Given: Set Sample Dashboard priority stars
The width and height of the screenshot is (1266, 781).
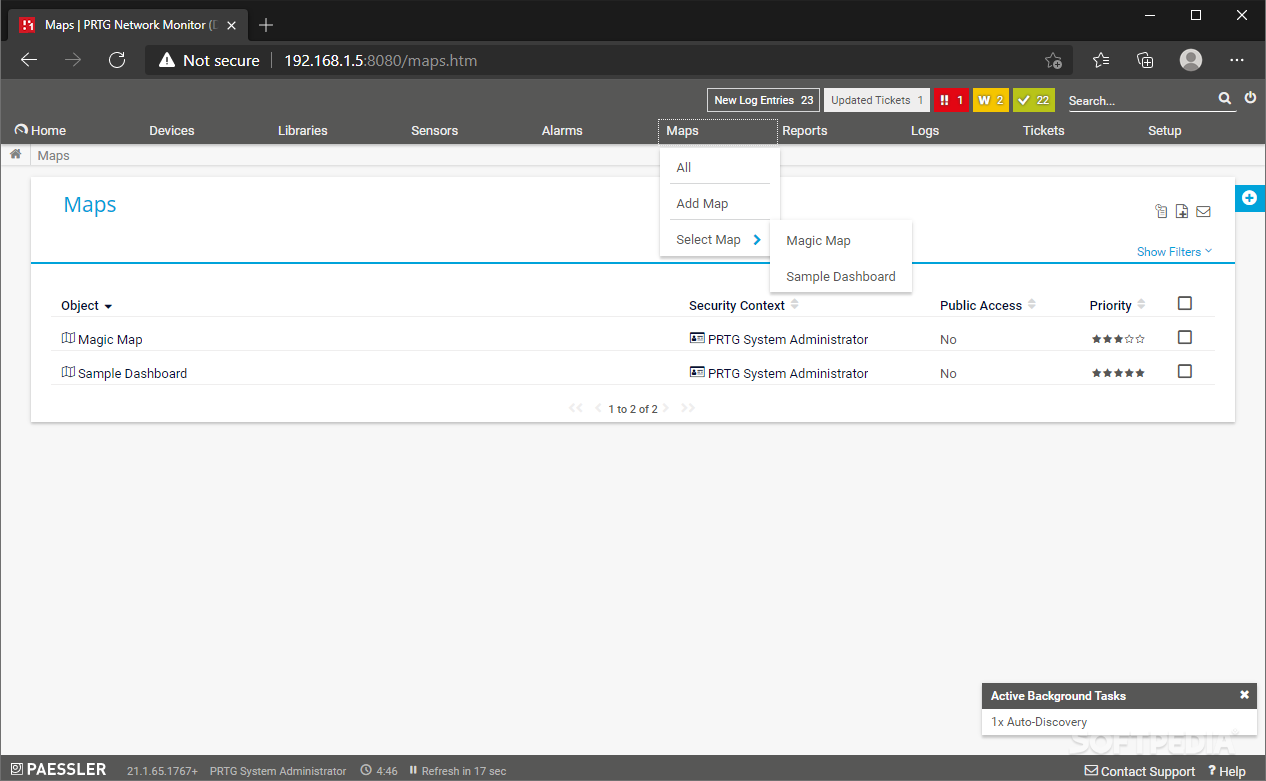Looking at the screenshot, I should click(1118, 373).
